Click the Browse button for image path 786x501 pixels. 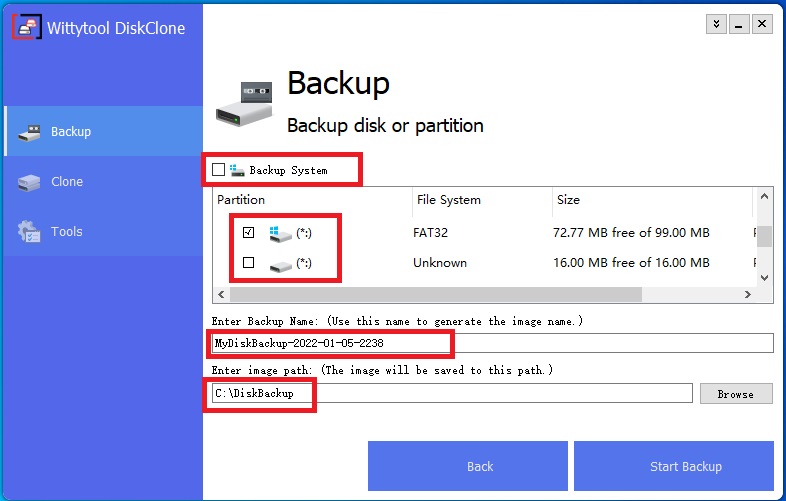(x=736, y=394)
